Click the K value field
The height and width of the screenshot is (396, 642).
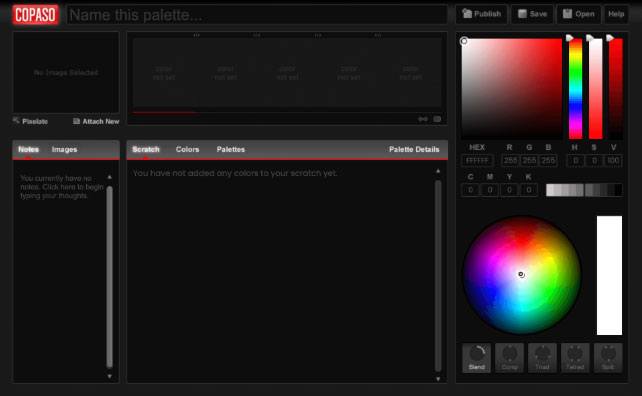coord(529,190)
